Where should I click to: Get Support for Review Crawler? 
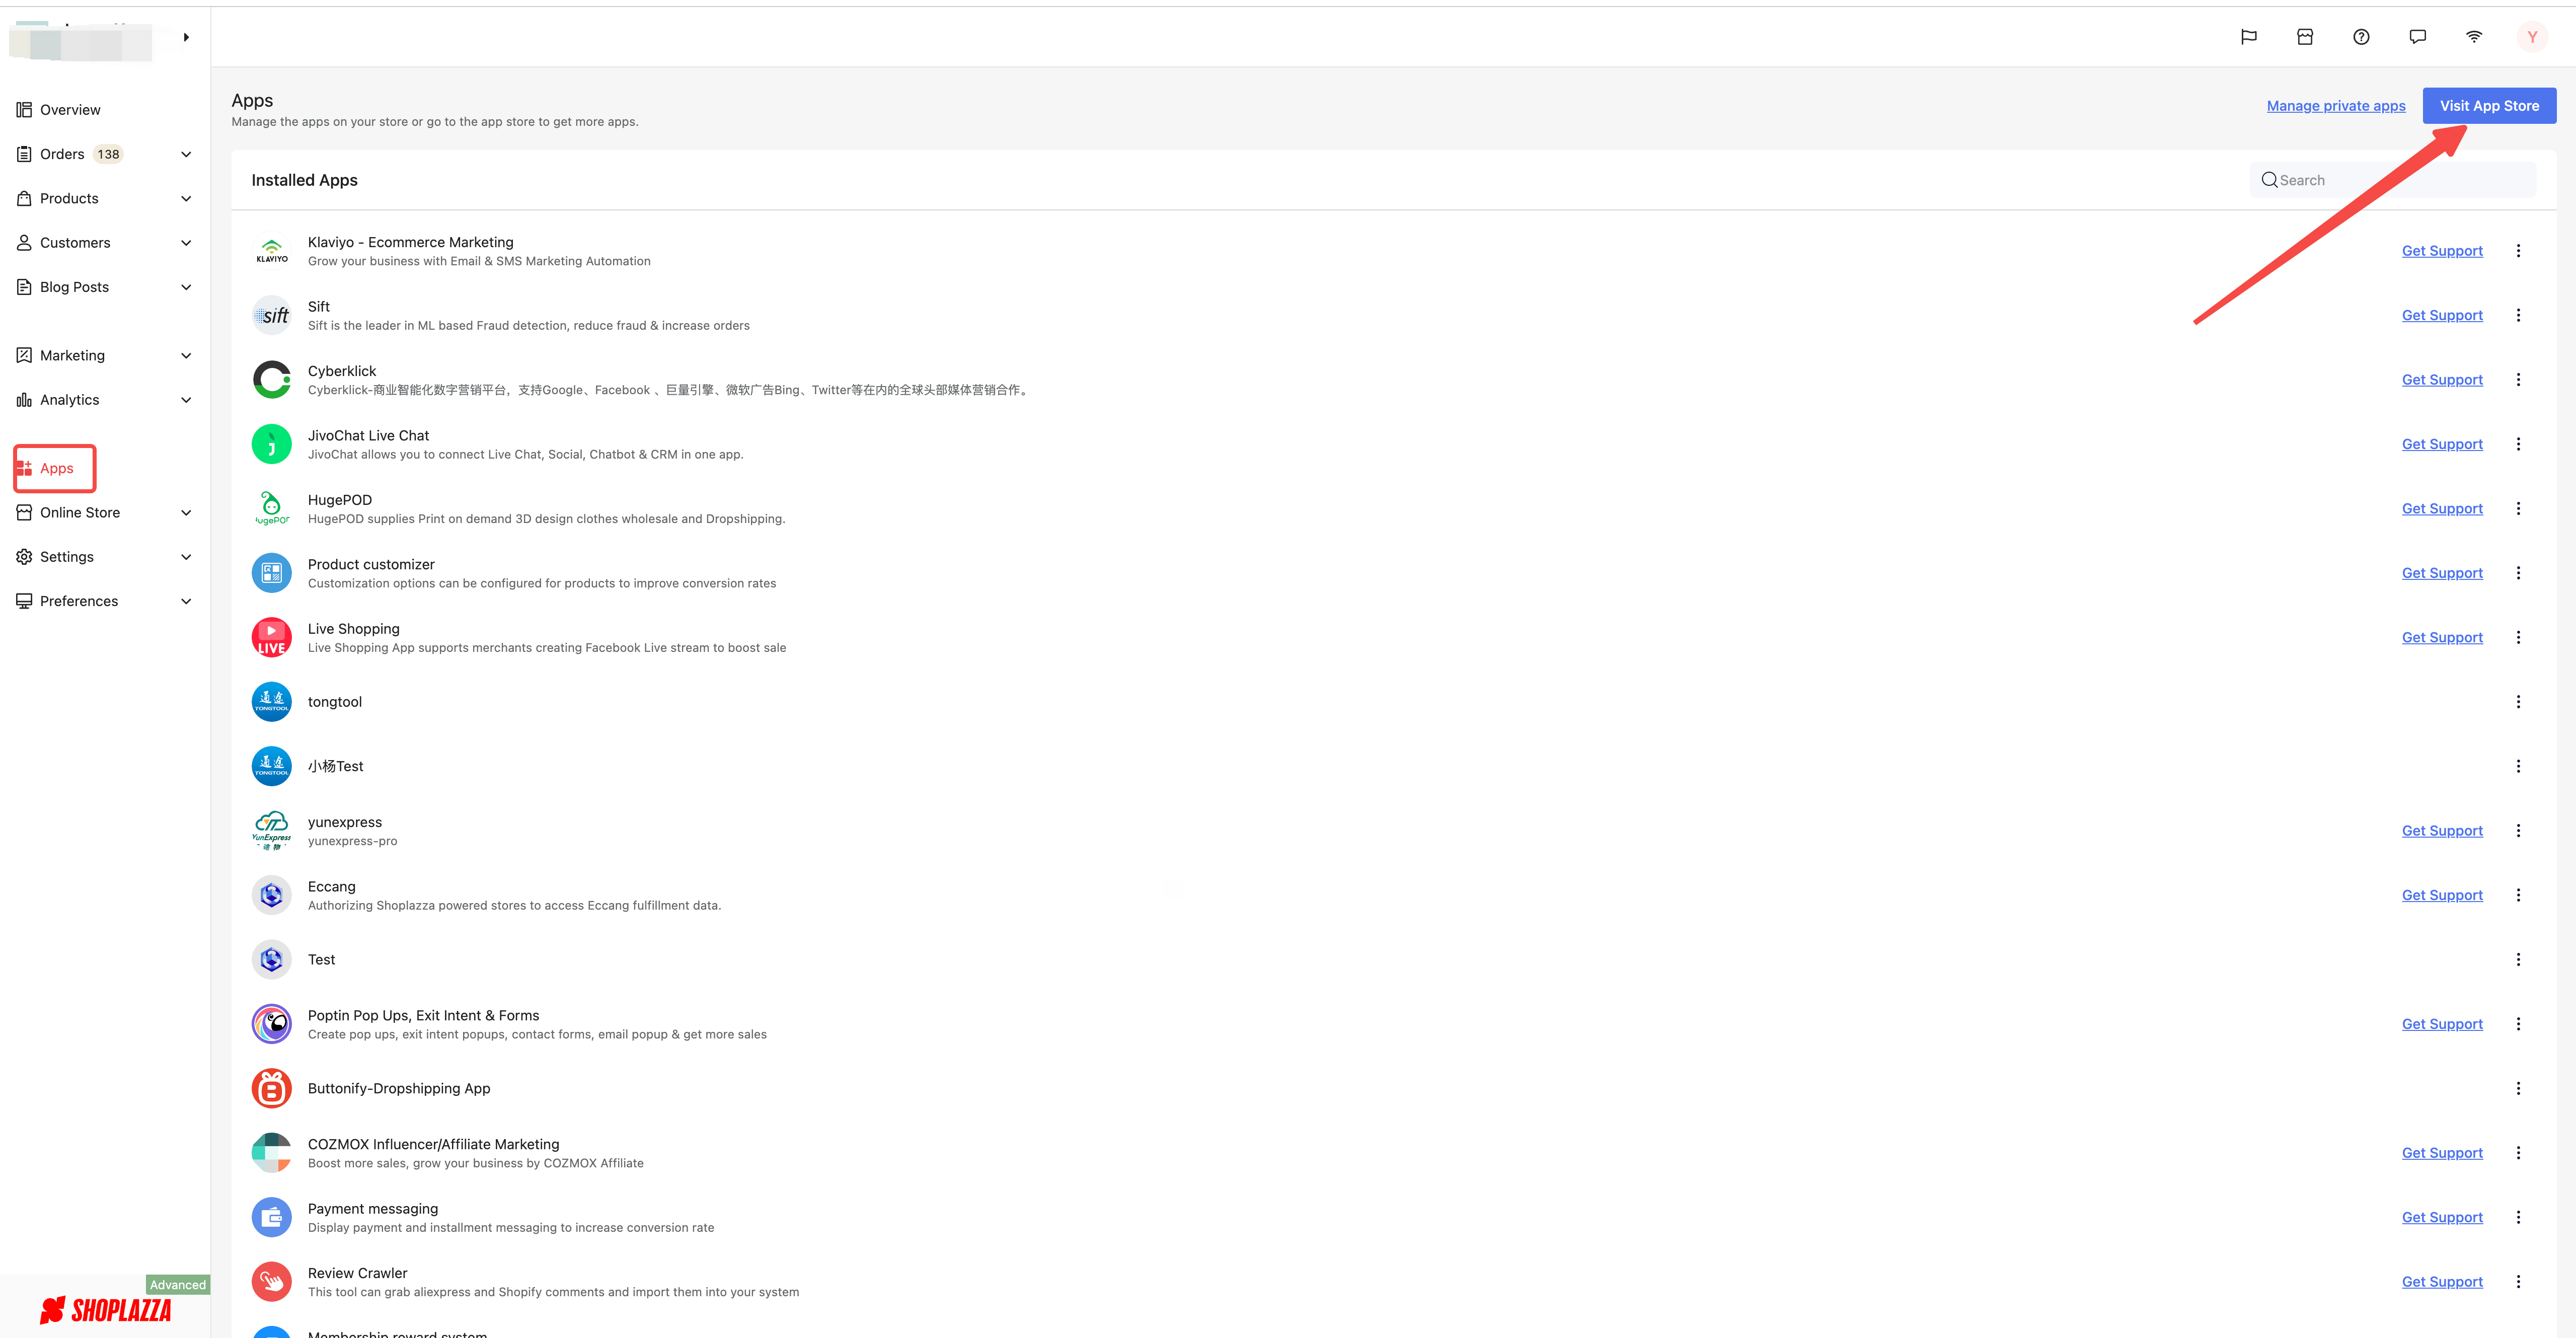2442,1282
